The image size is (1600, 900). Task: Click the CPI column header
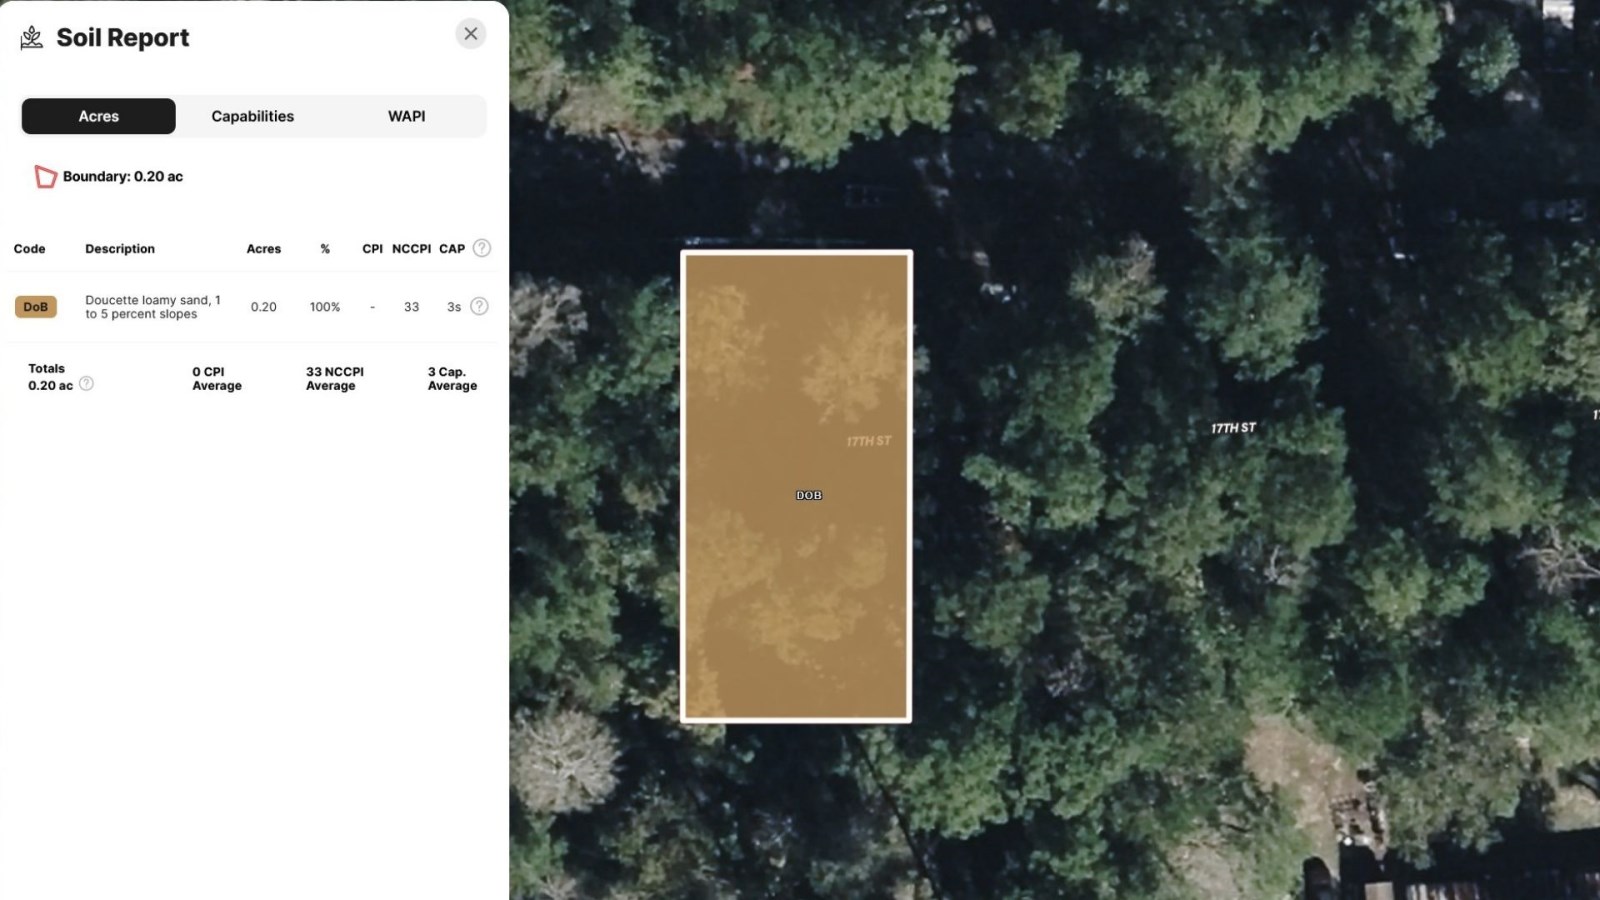(x=372, y=249)
